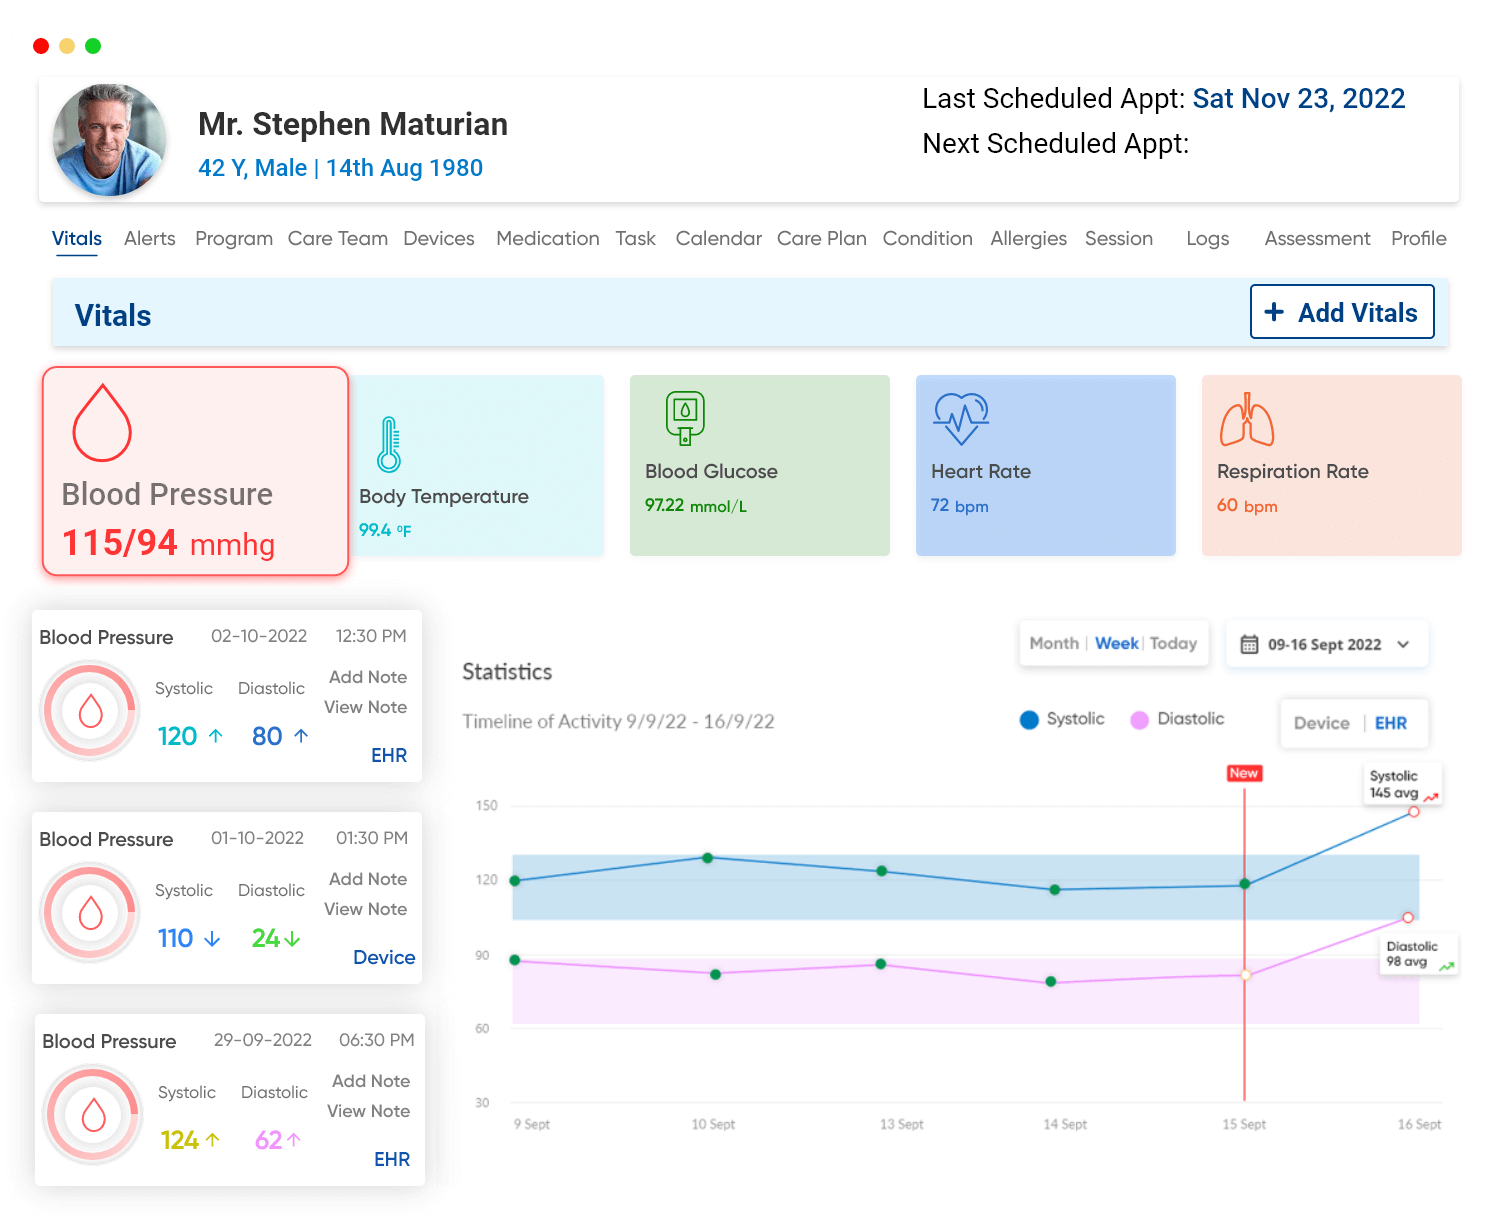This screenshot has width=1500, height=1220.
Task: Click the Diastolic pink legend dot
Action: coord(1139,719)
